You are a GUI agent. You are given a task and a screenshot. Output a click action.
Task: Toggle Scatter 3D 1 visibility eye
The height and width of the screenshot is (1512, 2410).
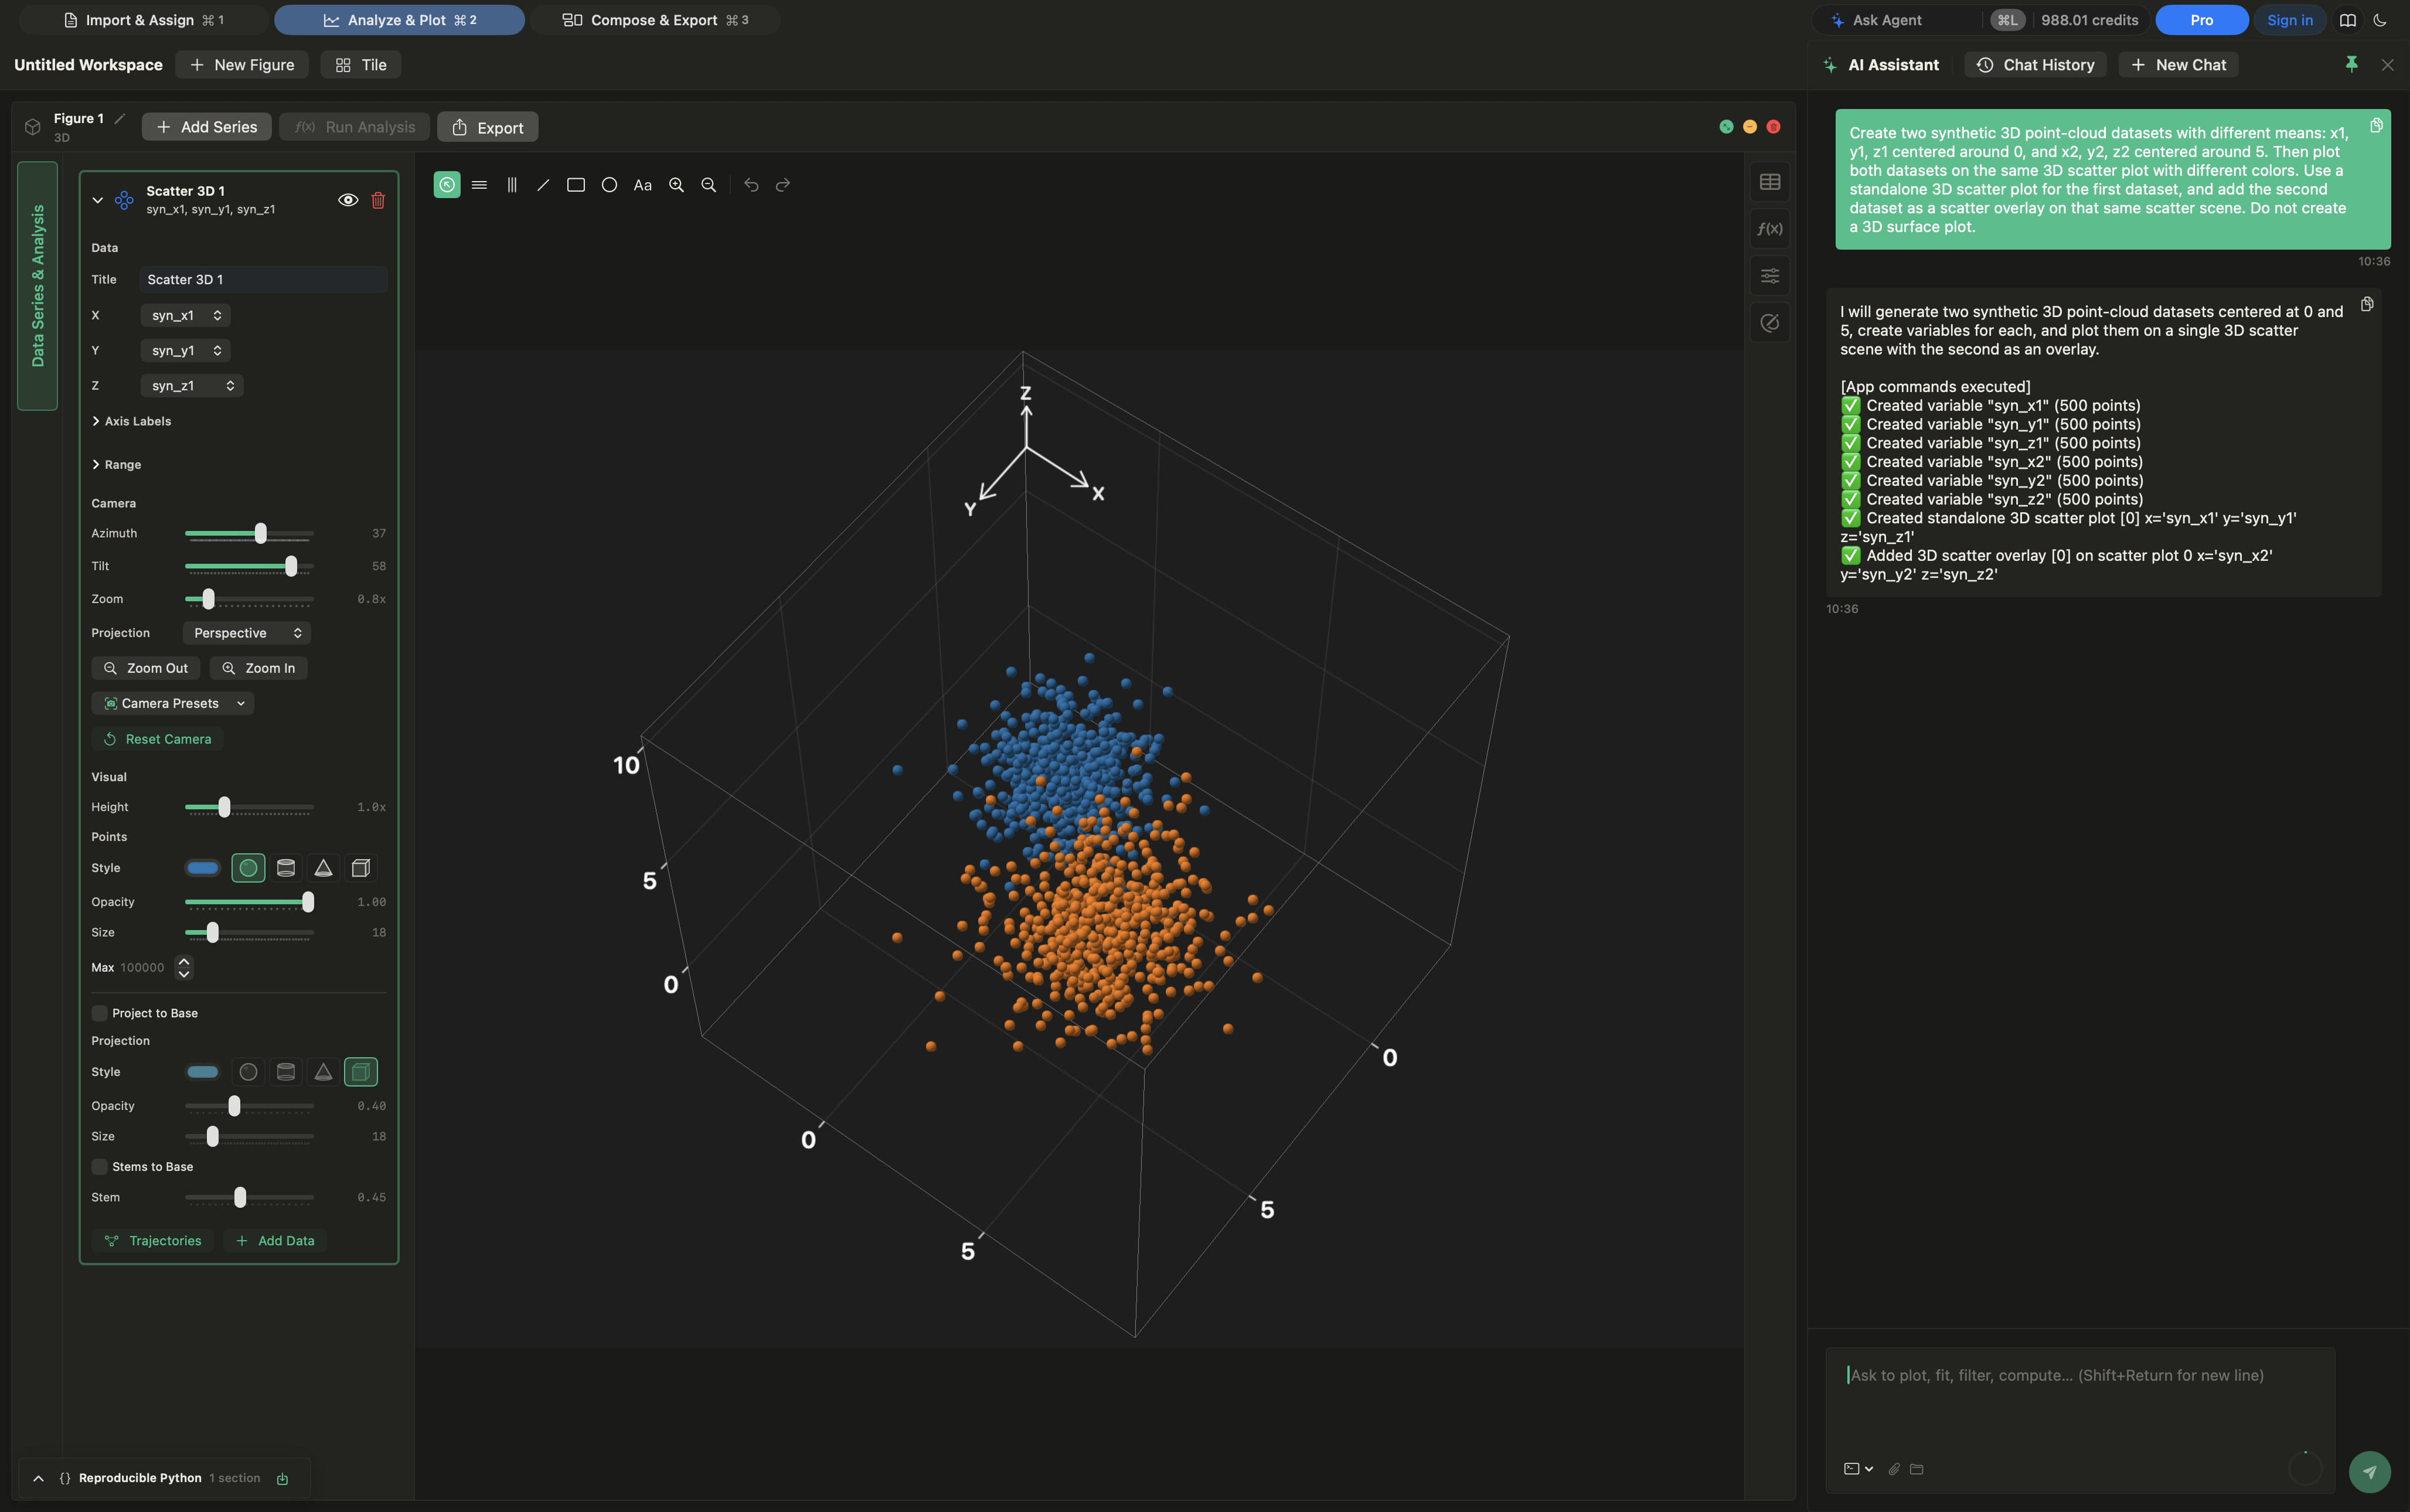pyautogui.click(x=348, y=200)
